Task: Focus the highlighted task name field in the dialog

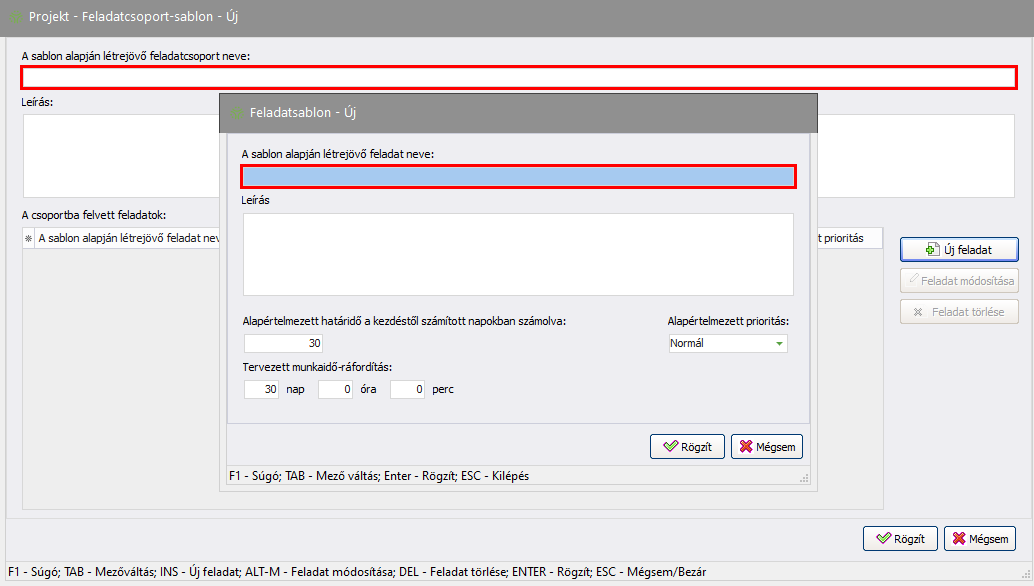Action: pos(518,176)
